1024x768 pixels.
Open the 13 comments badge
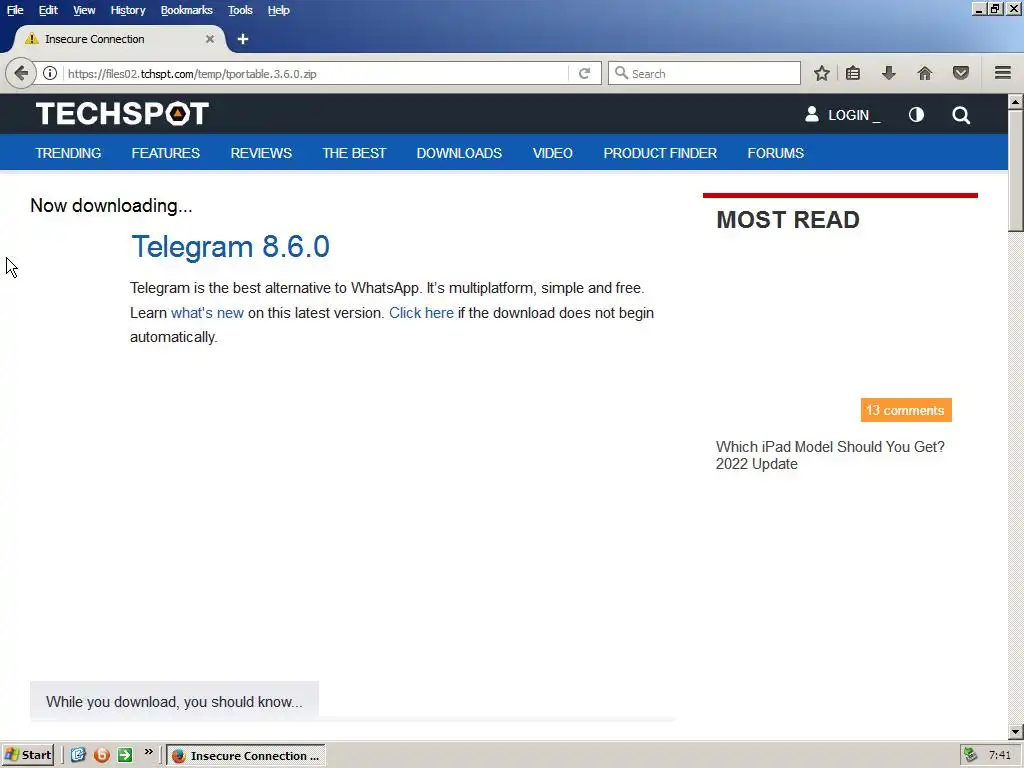pos(906,410)
